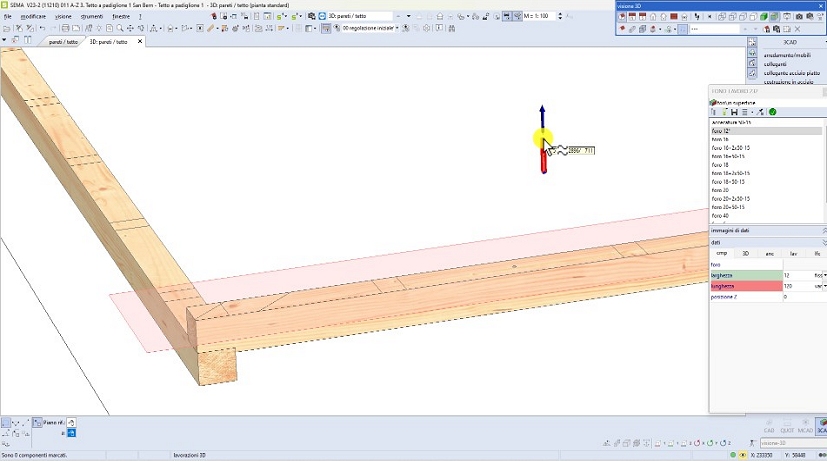Select the green shaded cube view icon
827x461 pixels.
pyautogui.click(x=763, y=17)
